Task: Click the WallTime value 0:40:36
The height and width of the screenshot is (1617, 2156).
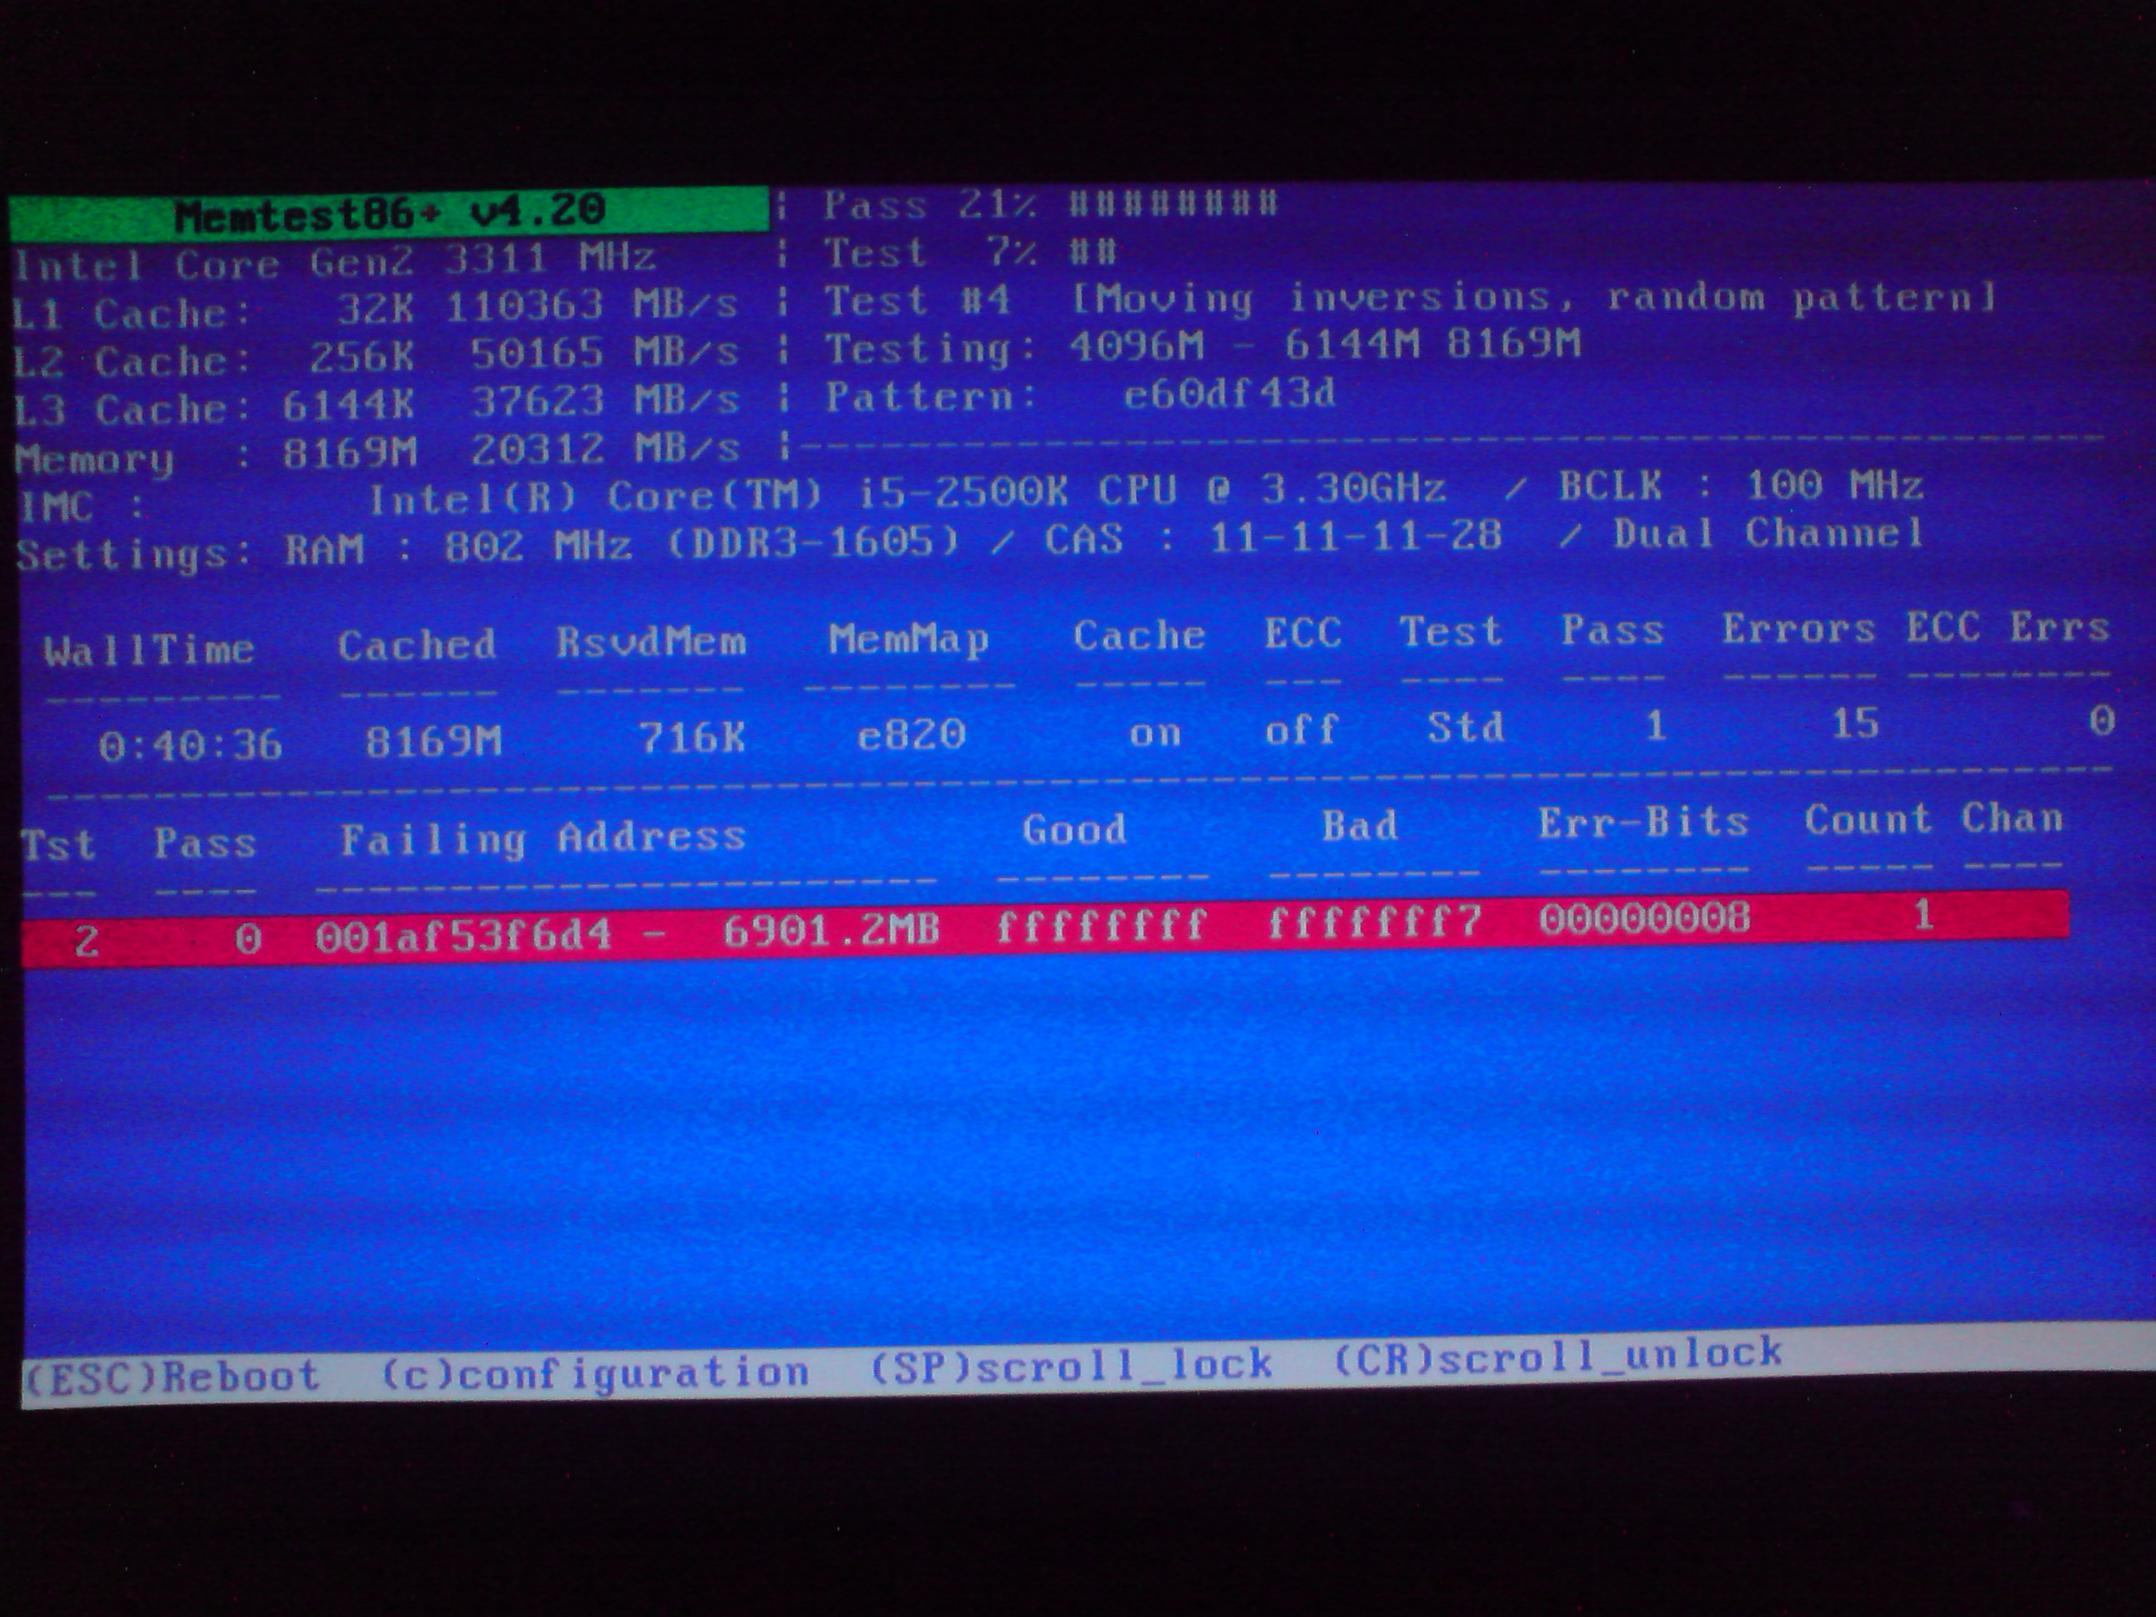Action: [x=190, y=745]
